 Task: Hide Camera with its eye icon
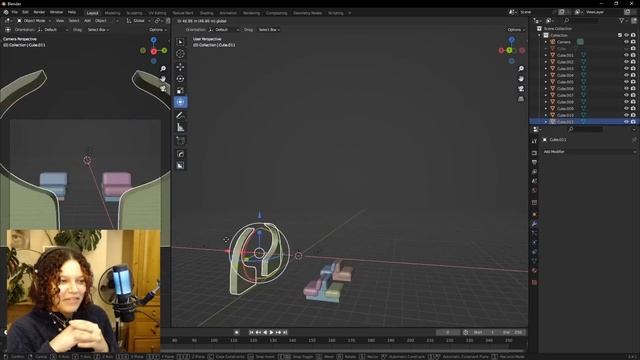point(626,42)
